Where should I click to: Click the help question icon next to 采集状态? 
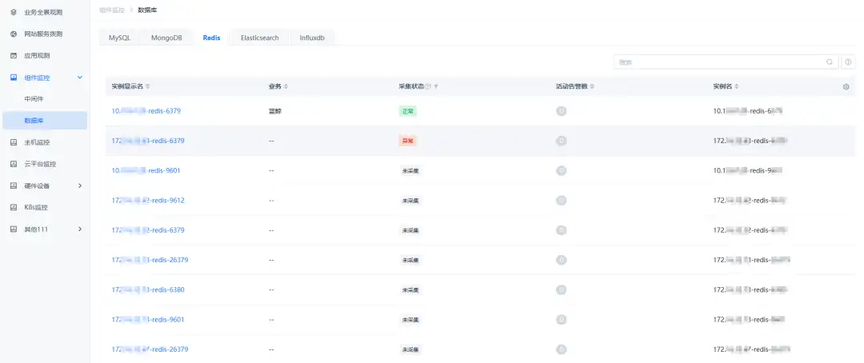point(428,87)
